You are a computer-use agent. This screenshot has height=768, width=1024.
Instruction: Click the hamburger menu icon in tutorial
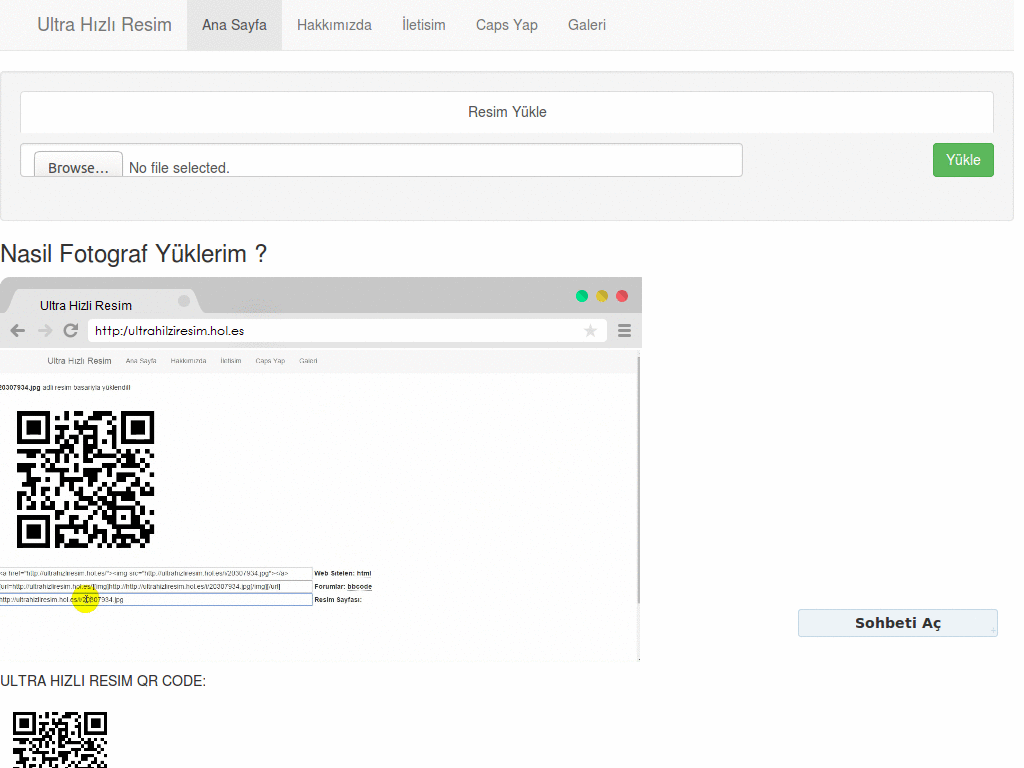pyautogui.click(x=624, y=330)
